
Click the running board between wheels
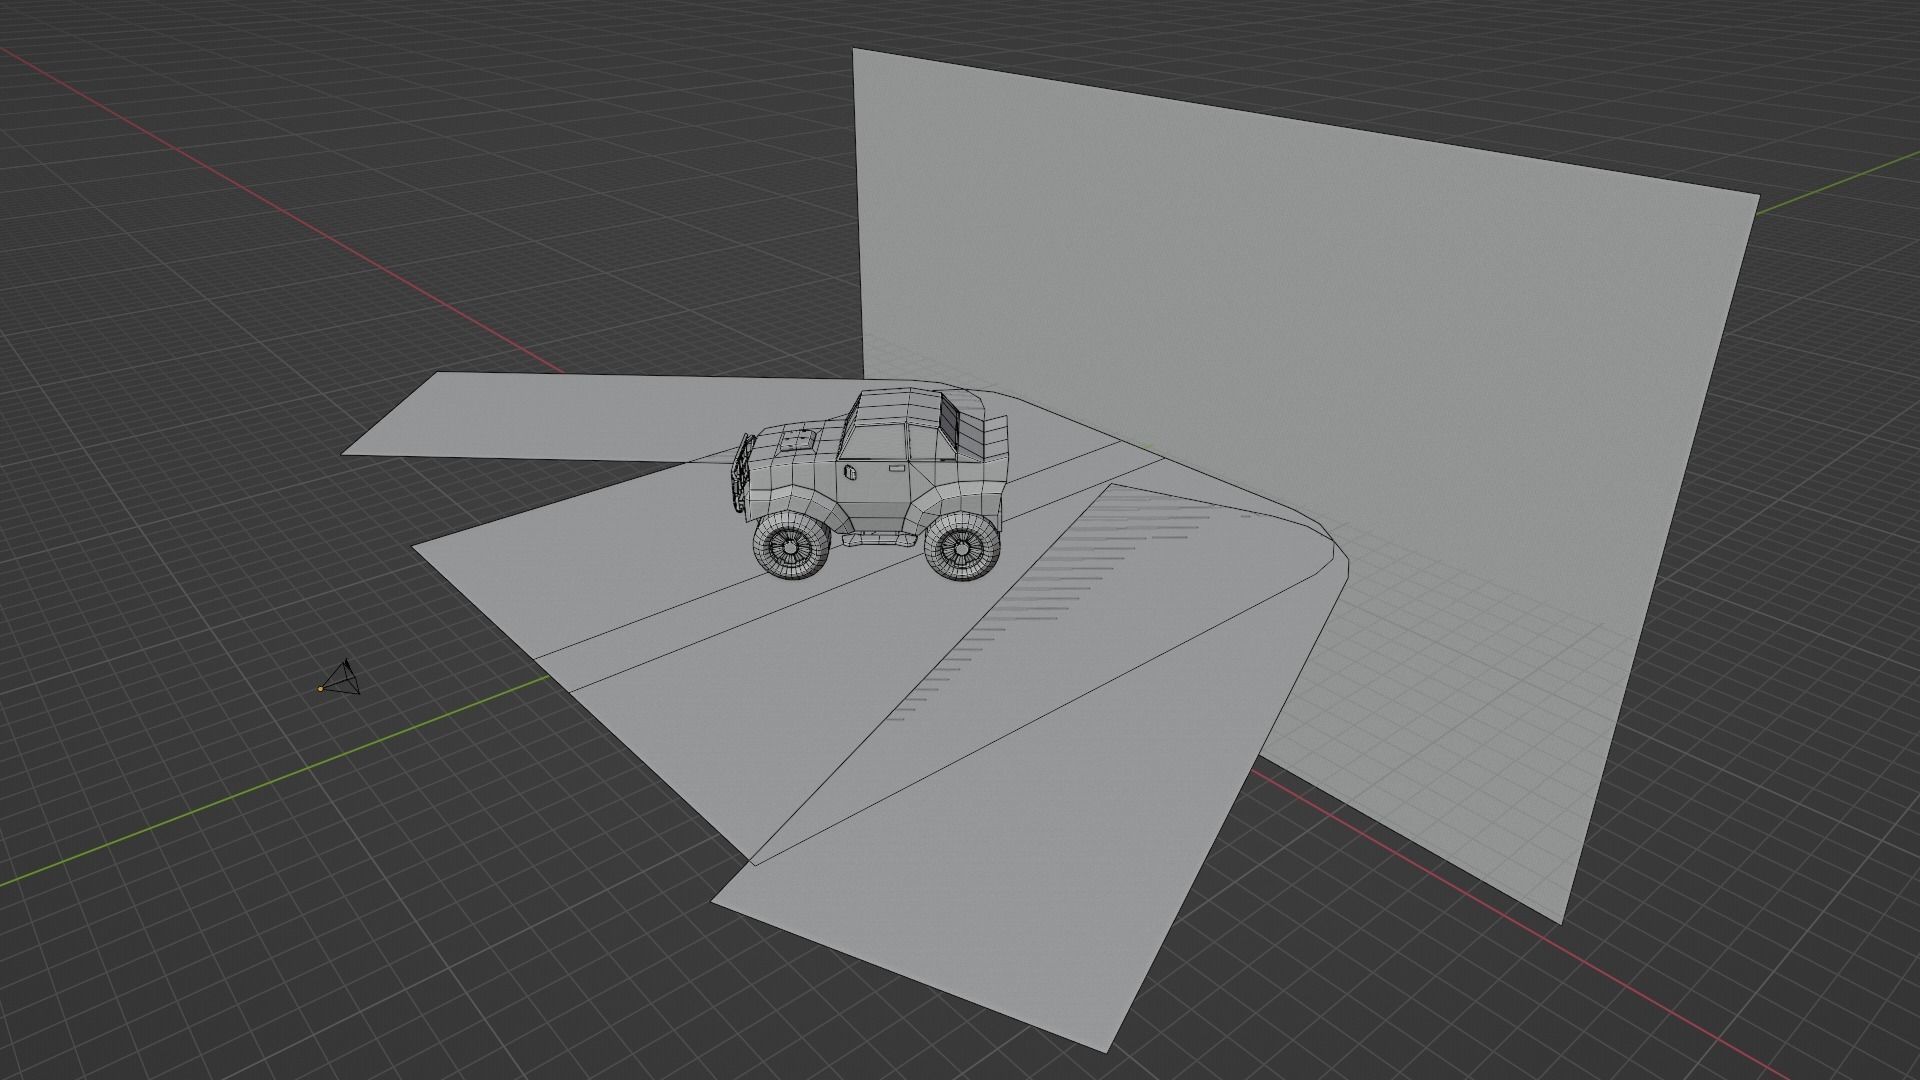coord(880,539)
